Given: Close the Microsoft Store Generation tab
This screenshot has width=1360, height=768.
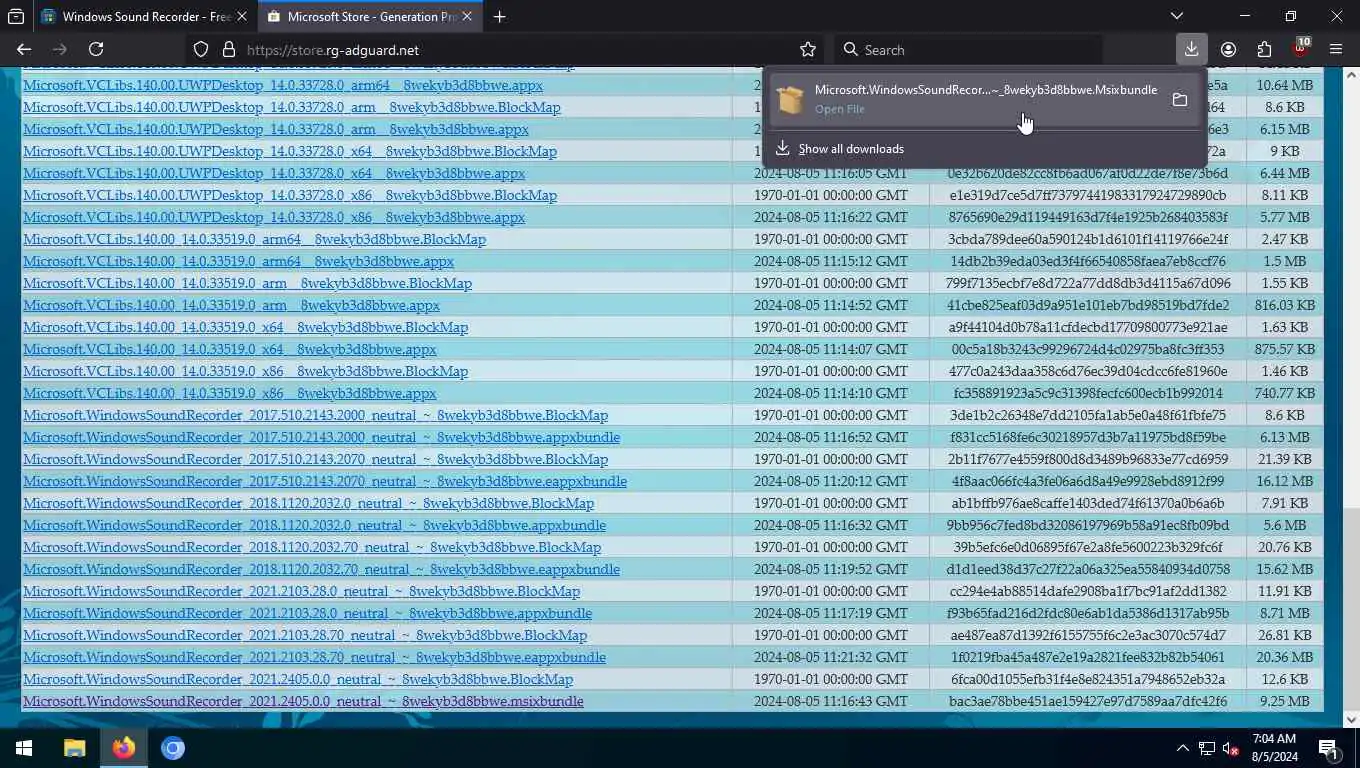Looking at the screenshot, I should pos(467,16).
